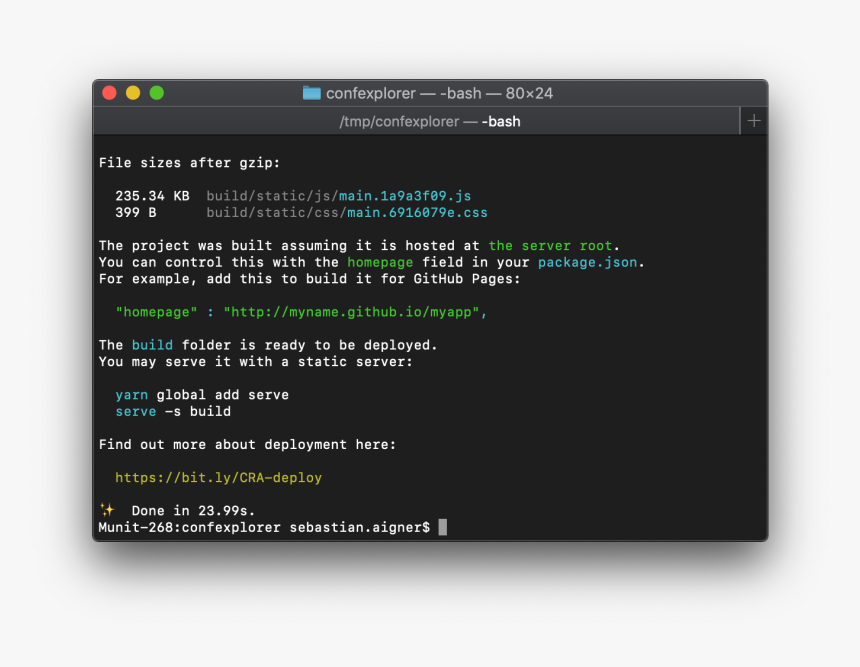Click the "homepage" JSON key
860x667 pixels.
tap(156, 312)
